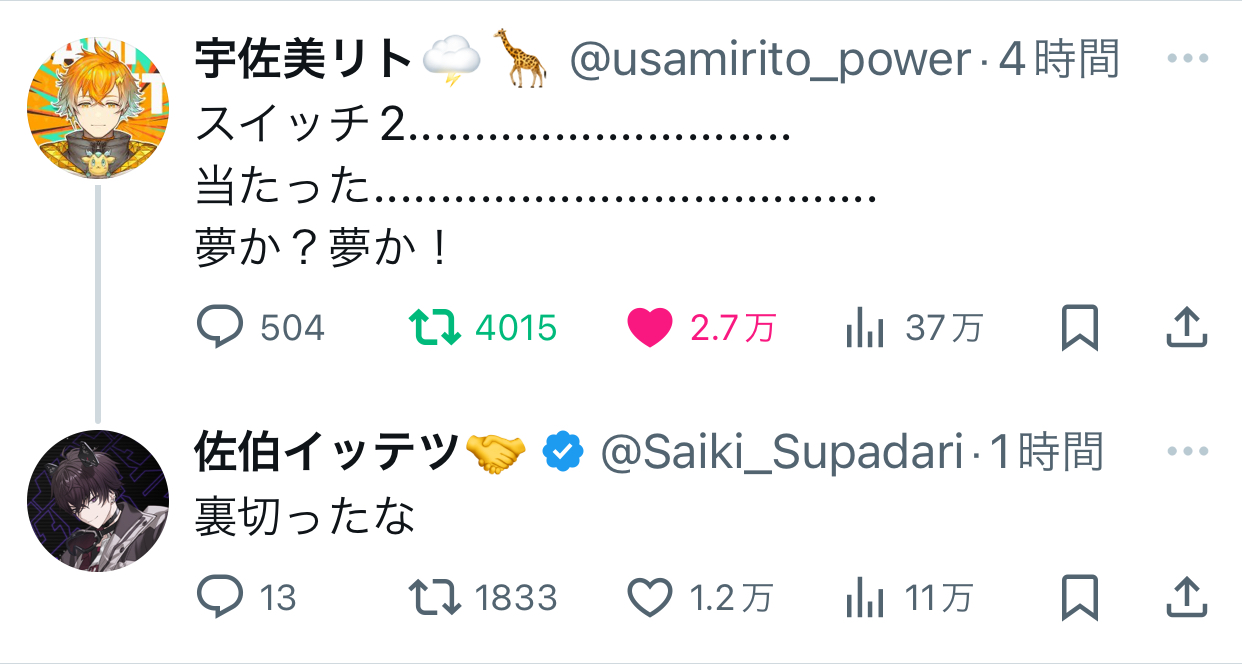This screenshot has width=1242, height=666.
Task: Reply to 佐伯イッテツ's comment
Action: coord(220,597)
